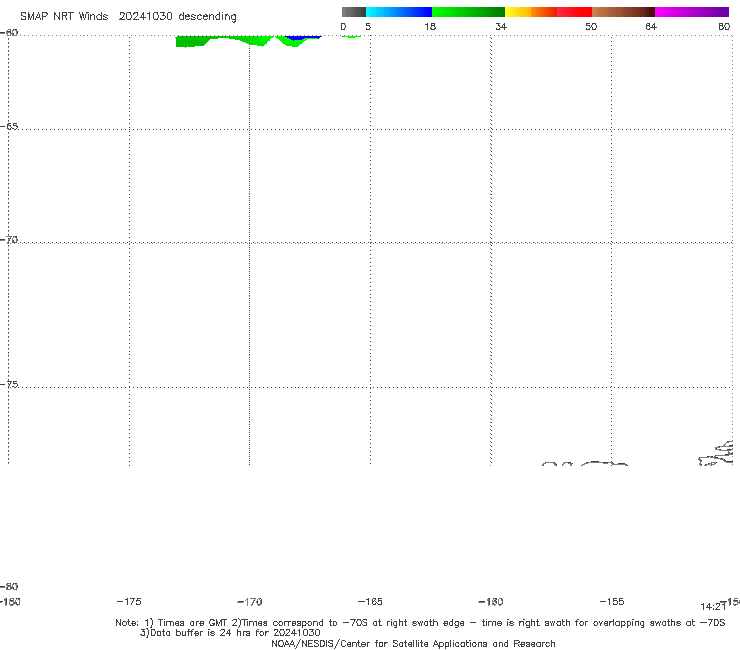740x650 pixels.
Task: Click the magenta-purple segment of the color bar
Action: [692, 12]
